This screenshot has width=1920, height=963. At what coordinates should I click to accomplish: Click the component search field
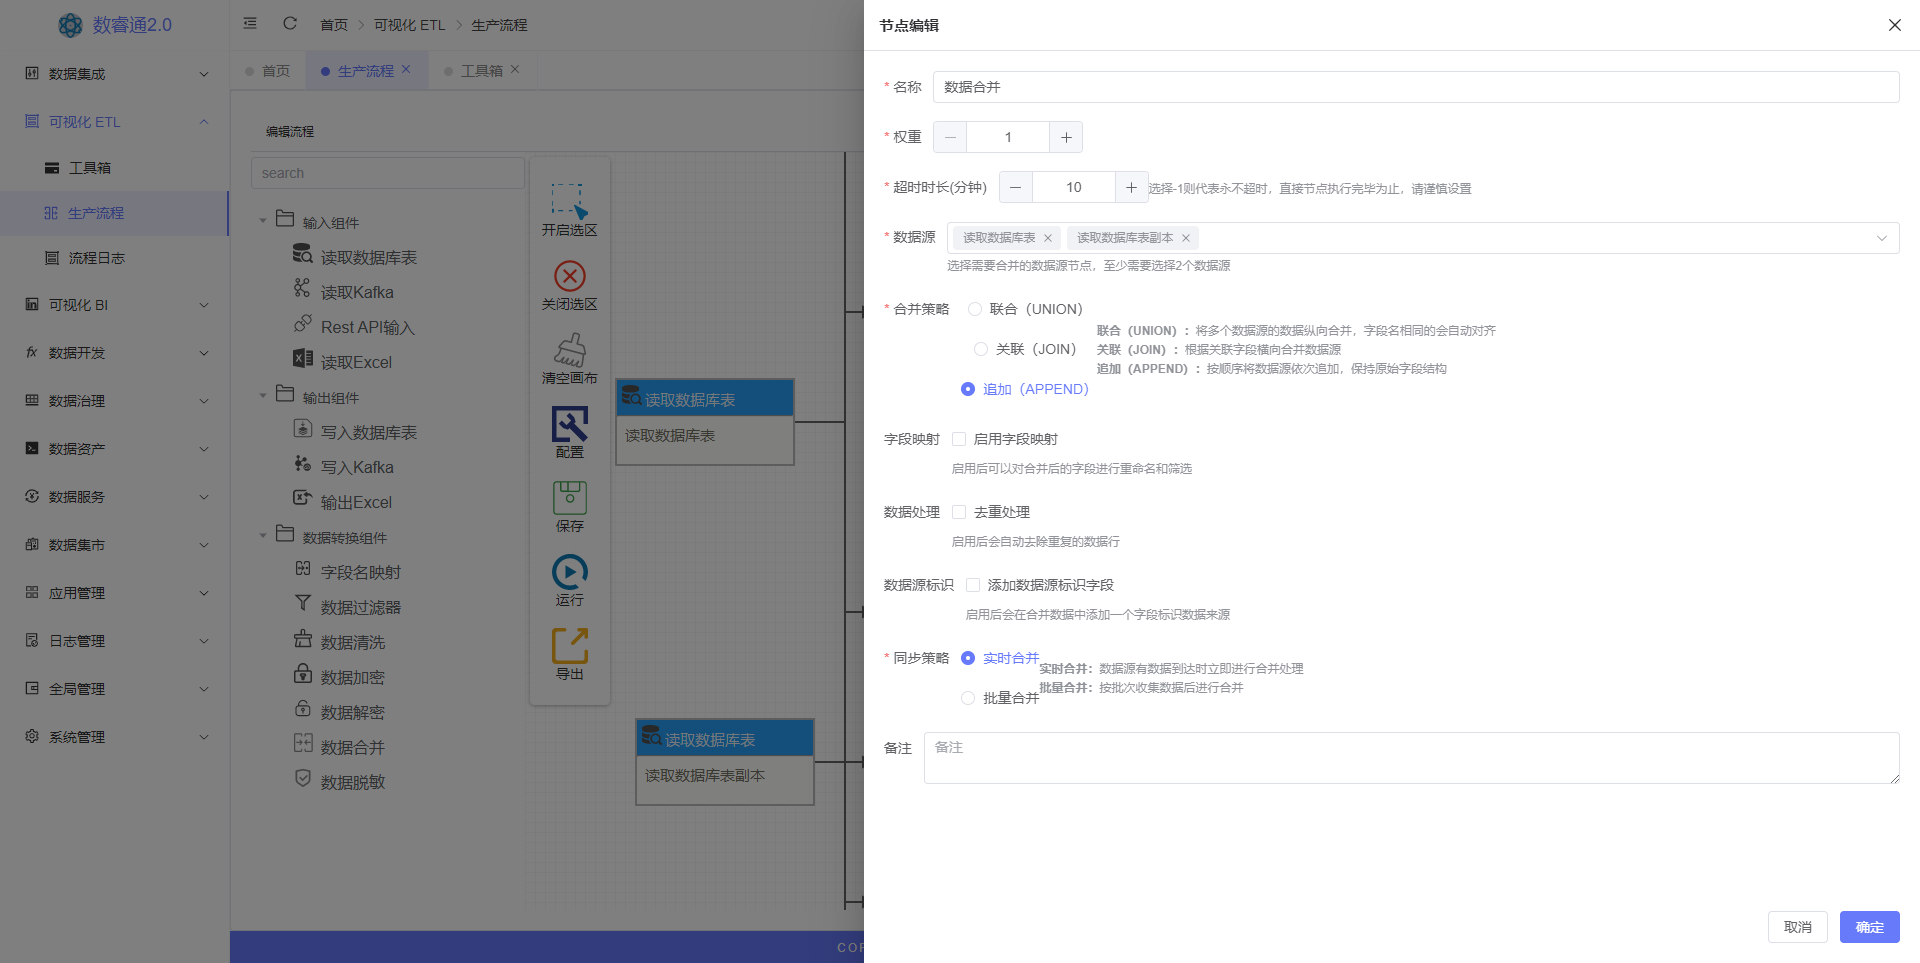pos(387,173)
